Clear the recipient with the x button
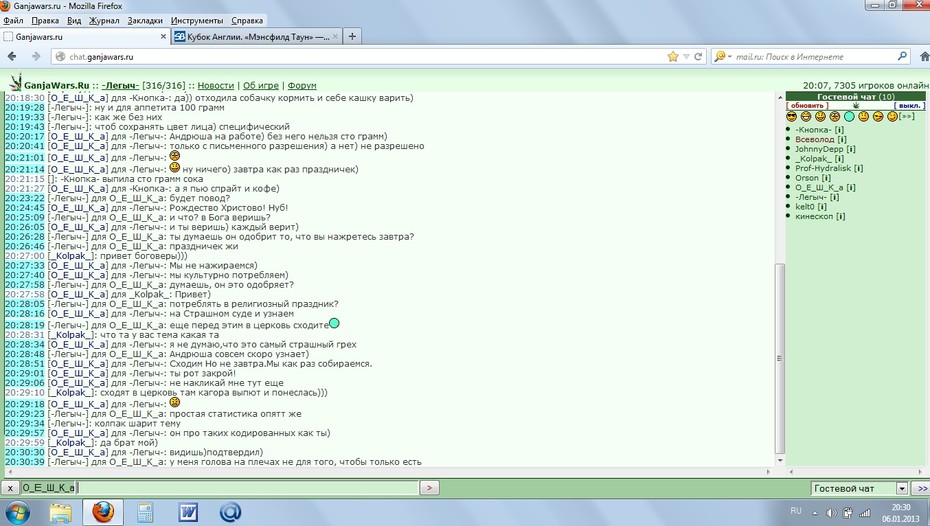Viewport: 930px width, 526px height. click(10, 488)
